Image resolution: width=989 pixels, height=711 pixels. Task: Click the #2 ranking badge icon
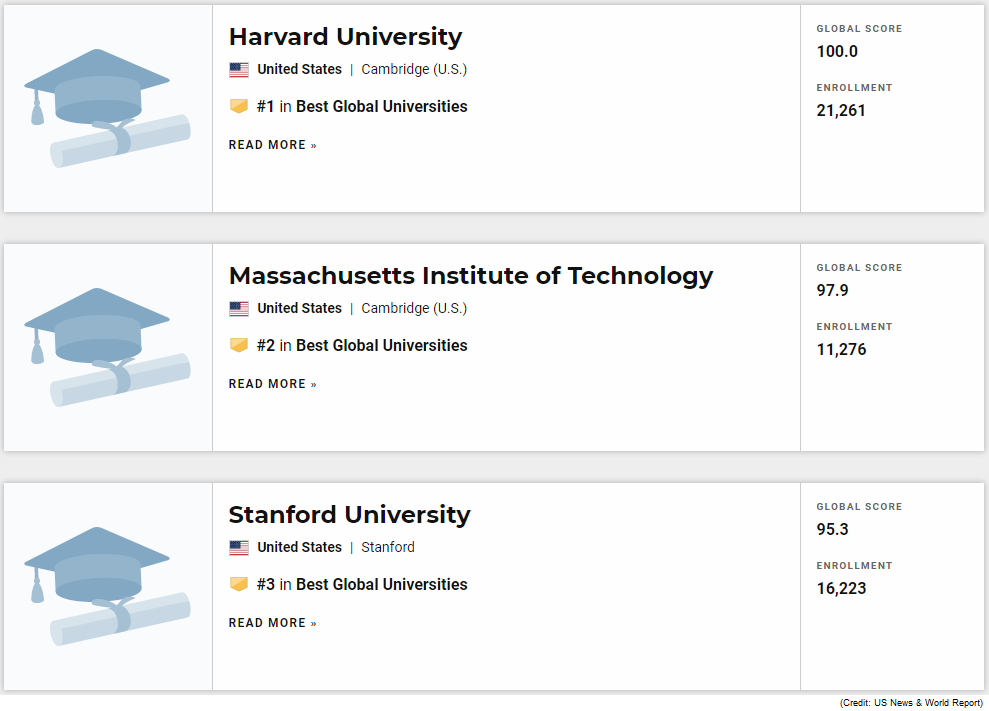pyautogui.click(x=239, y=346)
